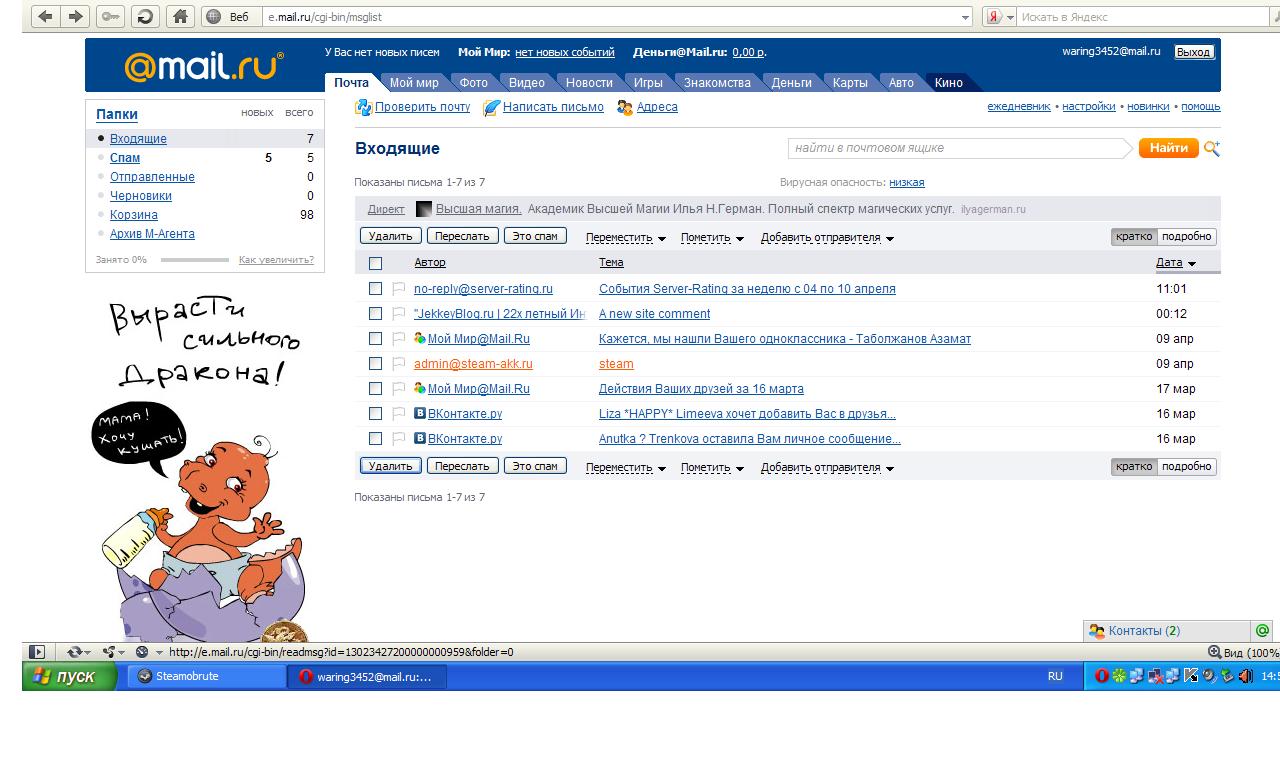Screen dimensions: 1280x768
Task: Click the Write letter pencil icon
Action: [x=491, y=107]
